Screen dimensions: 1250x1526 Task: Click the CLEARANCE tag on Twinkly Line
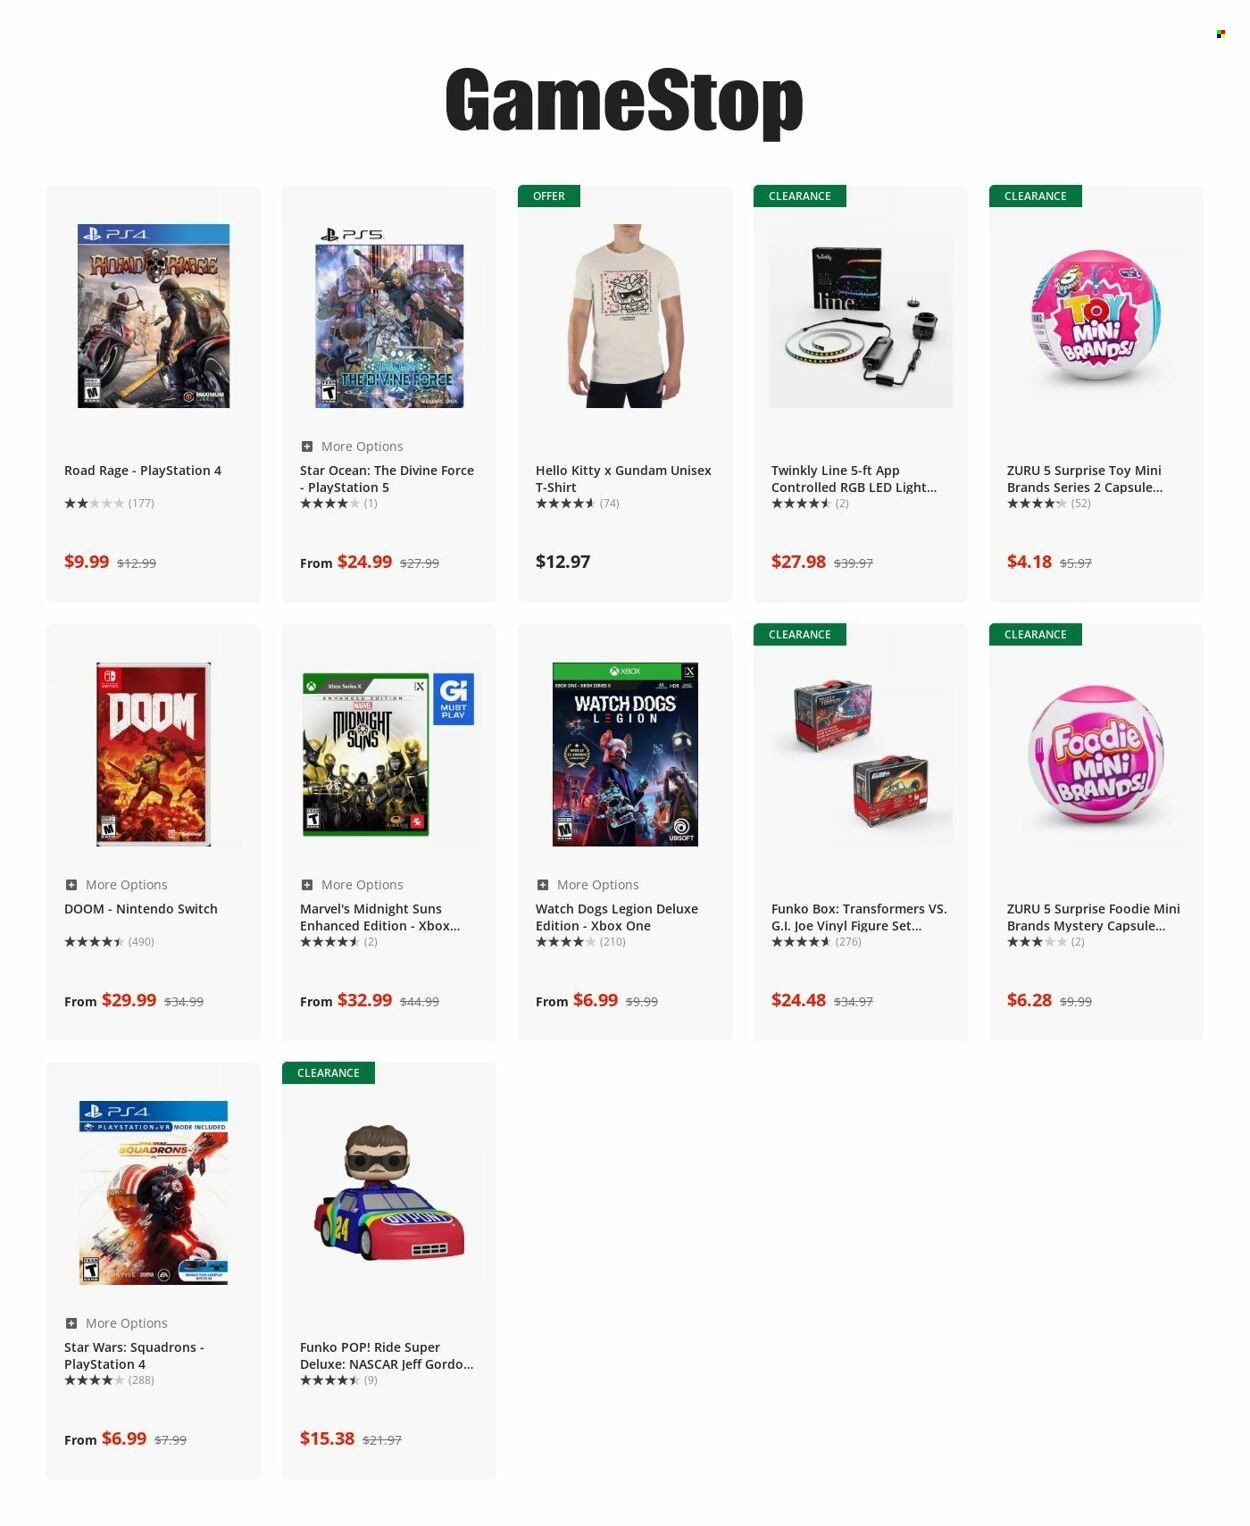pyautogui.click(x=800, y=196)
